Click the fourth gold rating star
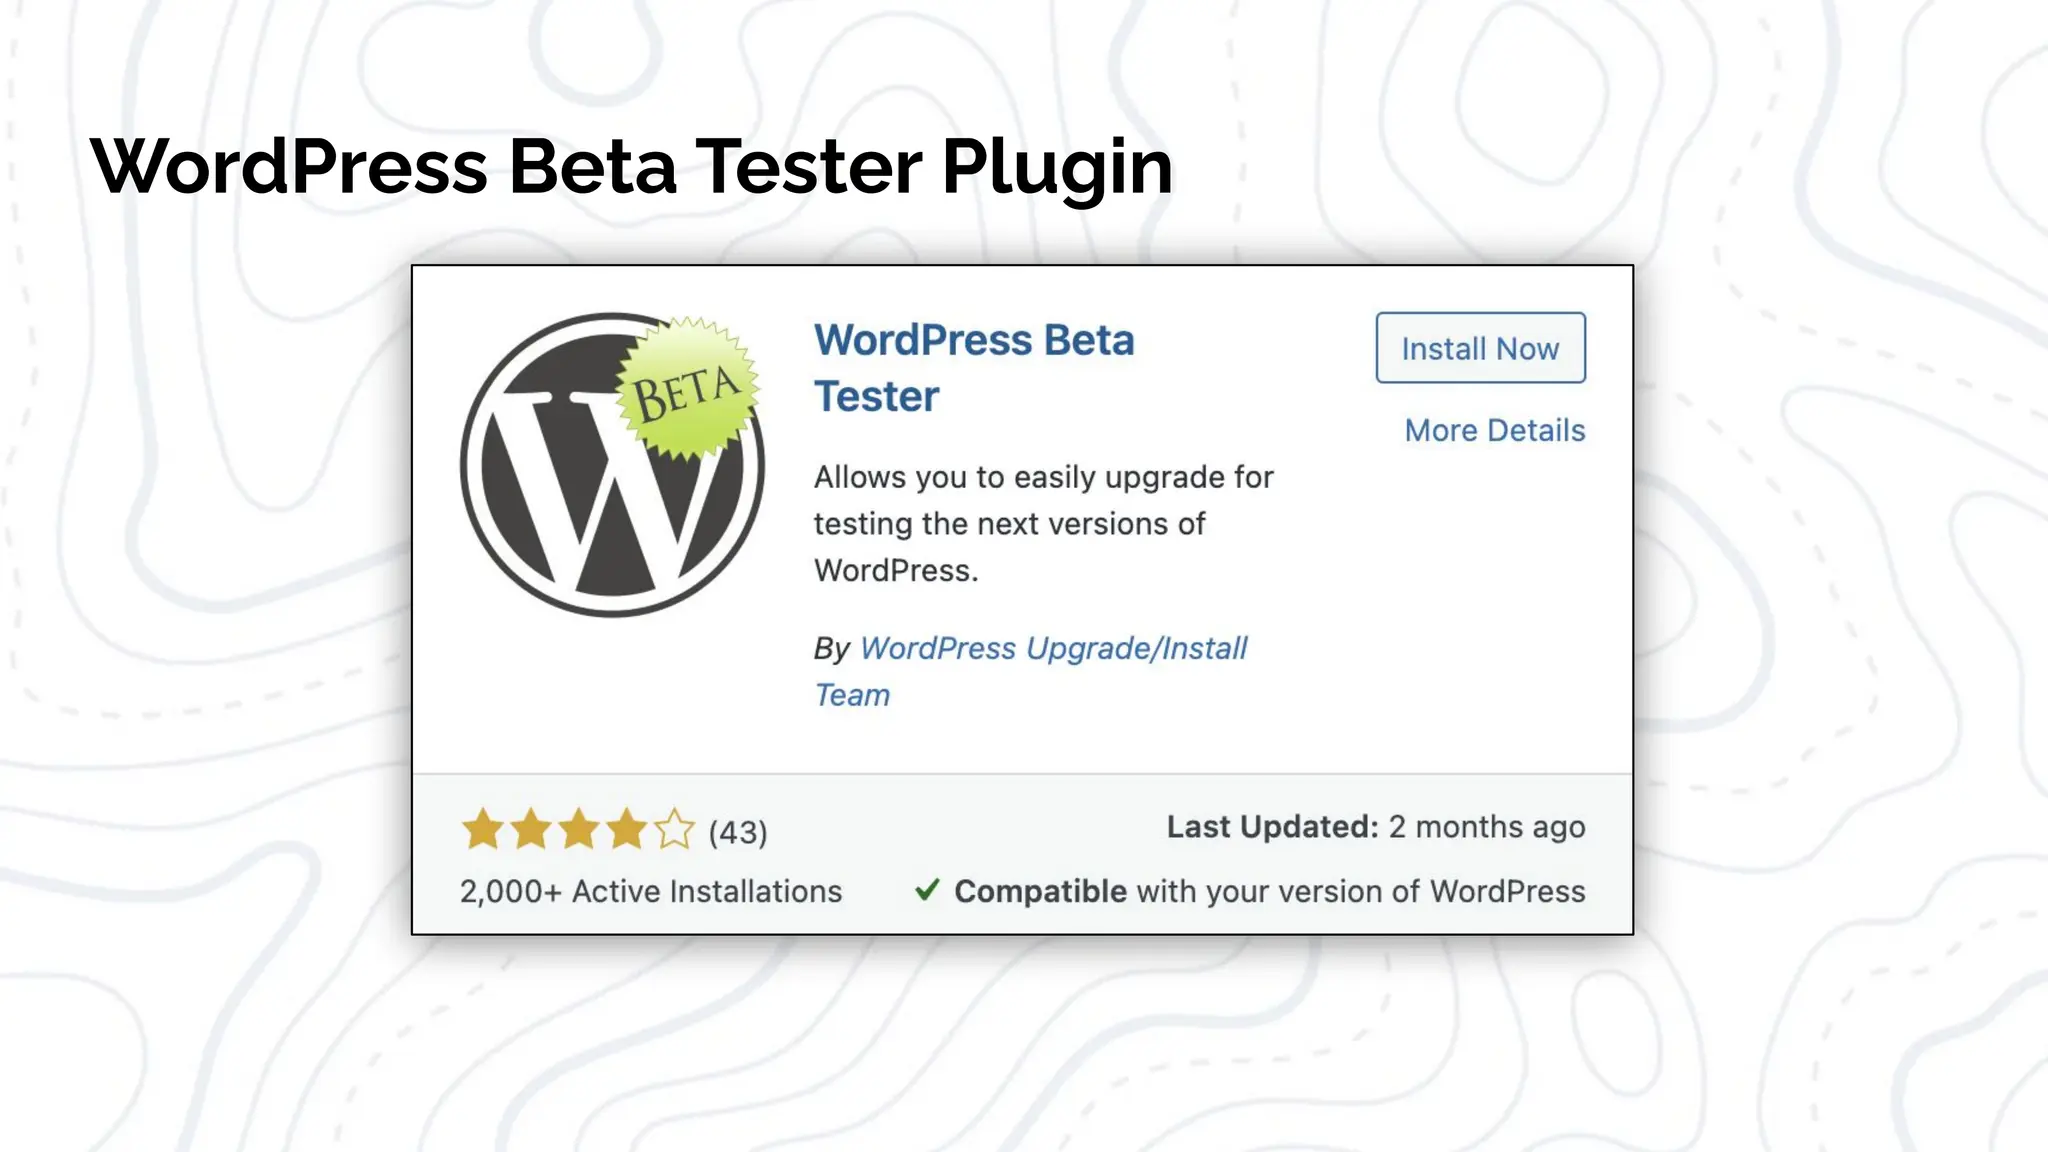 [627, 829]
